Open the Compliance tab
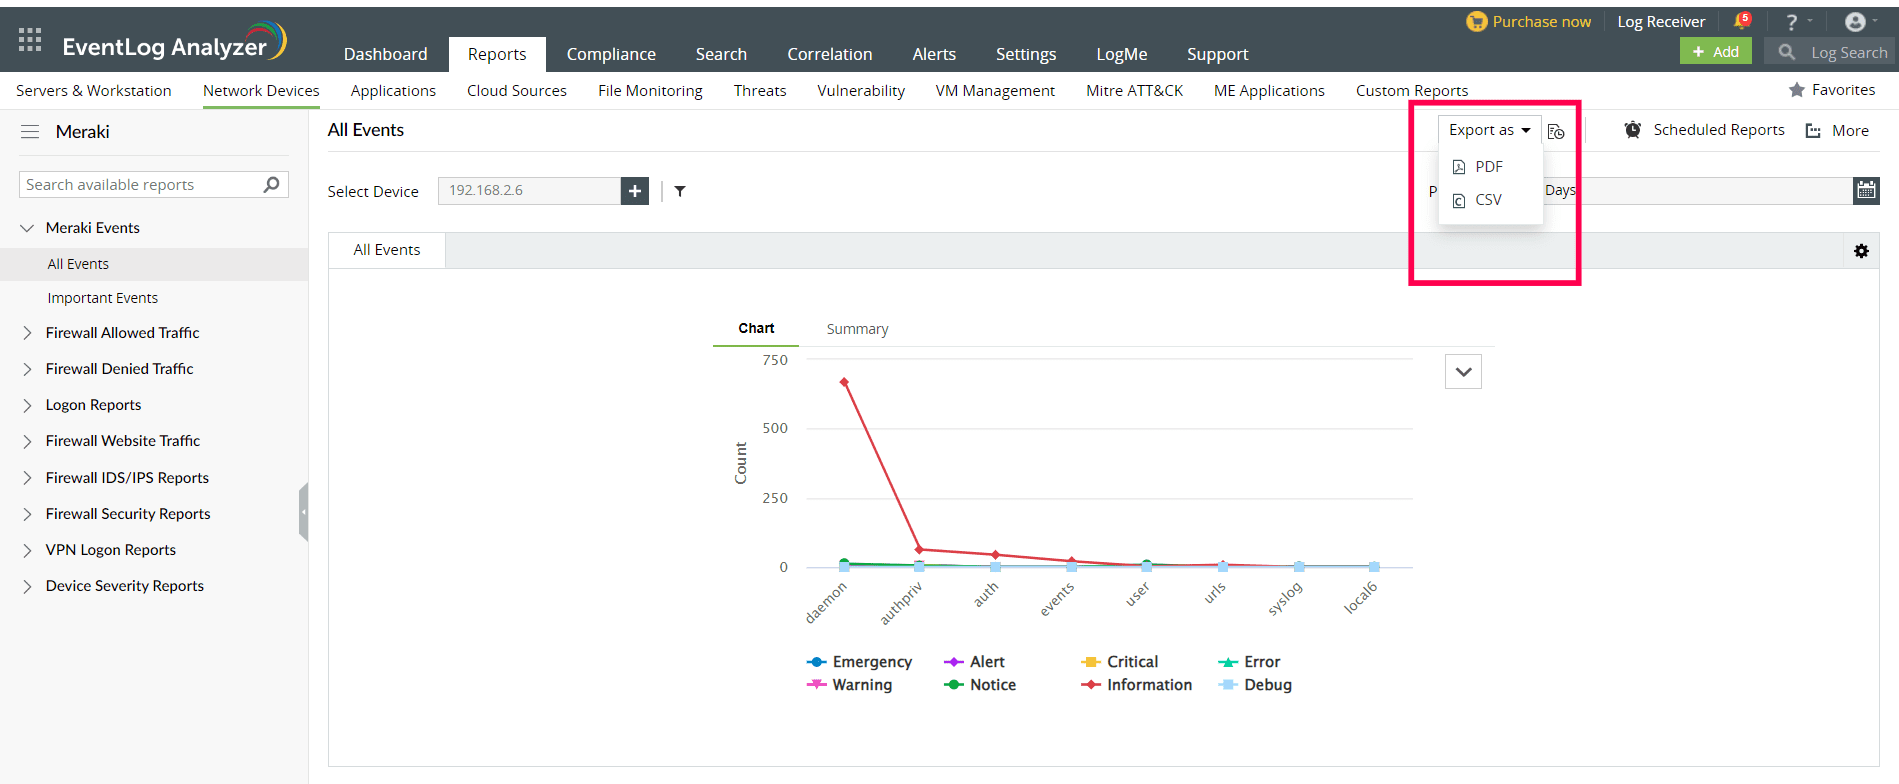This screenshot has height=784, width=1899. click(611, 54)
